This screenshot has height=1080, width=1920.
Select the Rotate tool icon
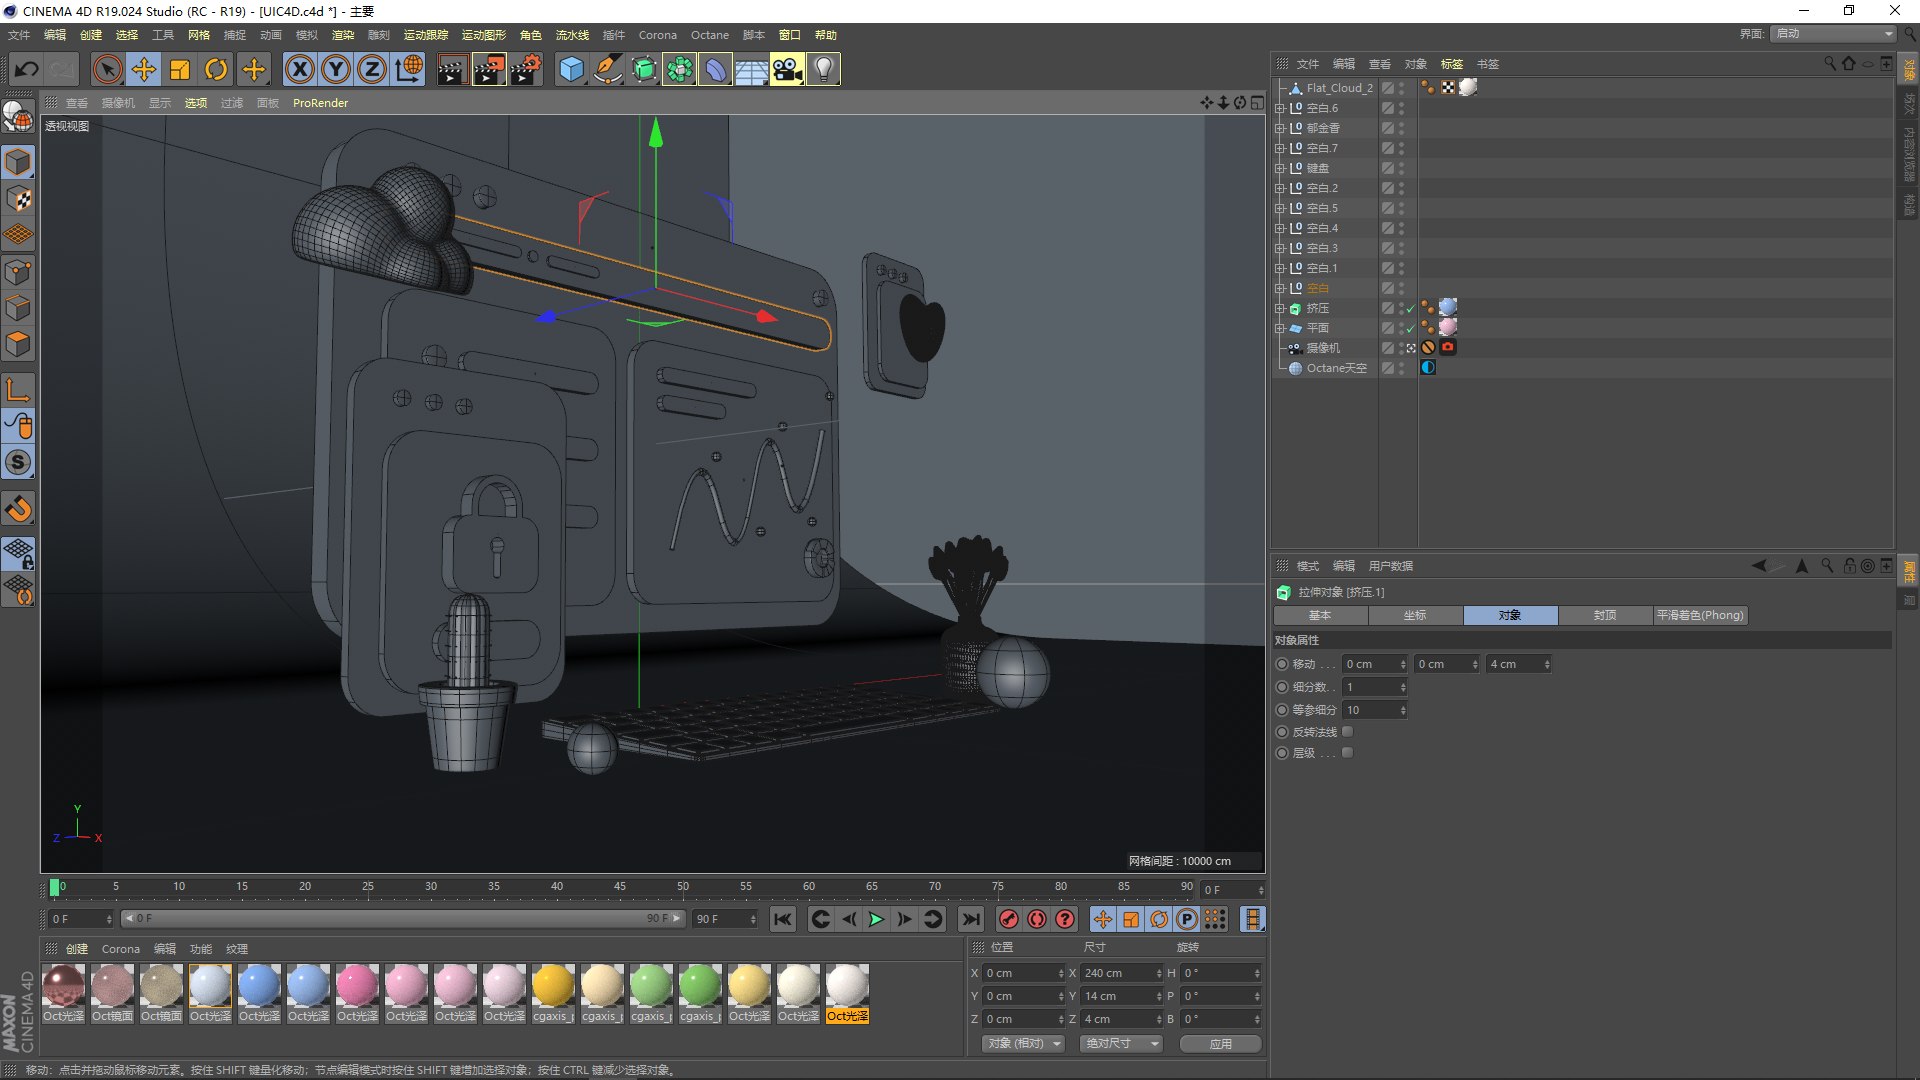pos(216,69)
